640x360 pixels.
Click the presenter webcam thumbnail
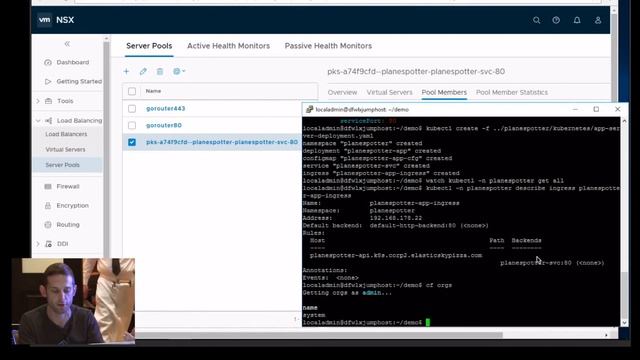click(73, 301)
